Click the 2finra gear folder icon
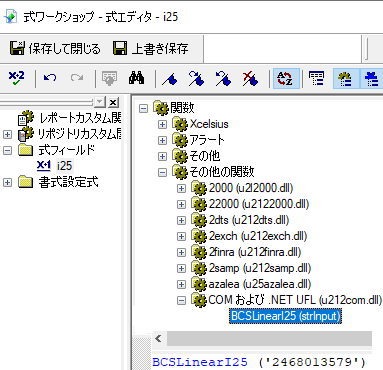The width and height of the screenshot is (383, 370). tap(199, 252)
